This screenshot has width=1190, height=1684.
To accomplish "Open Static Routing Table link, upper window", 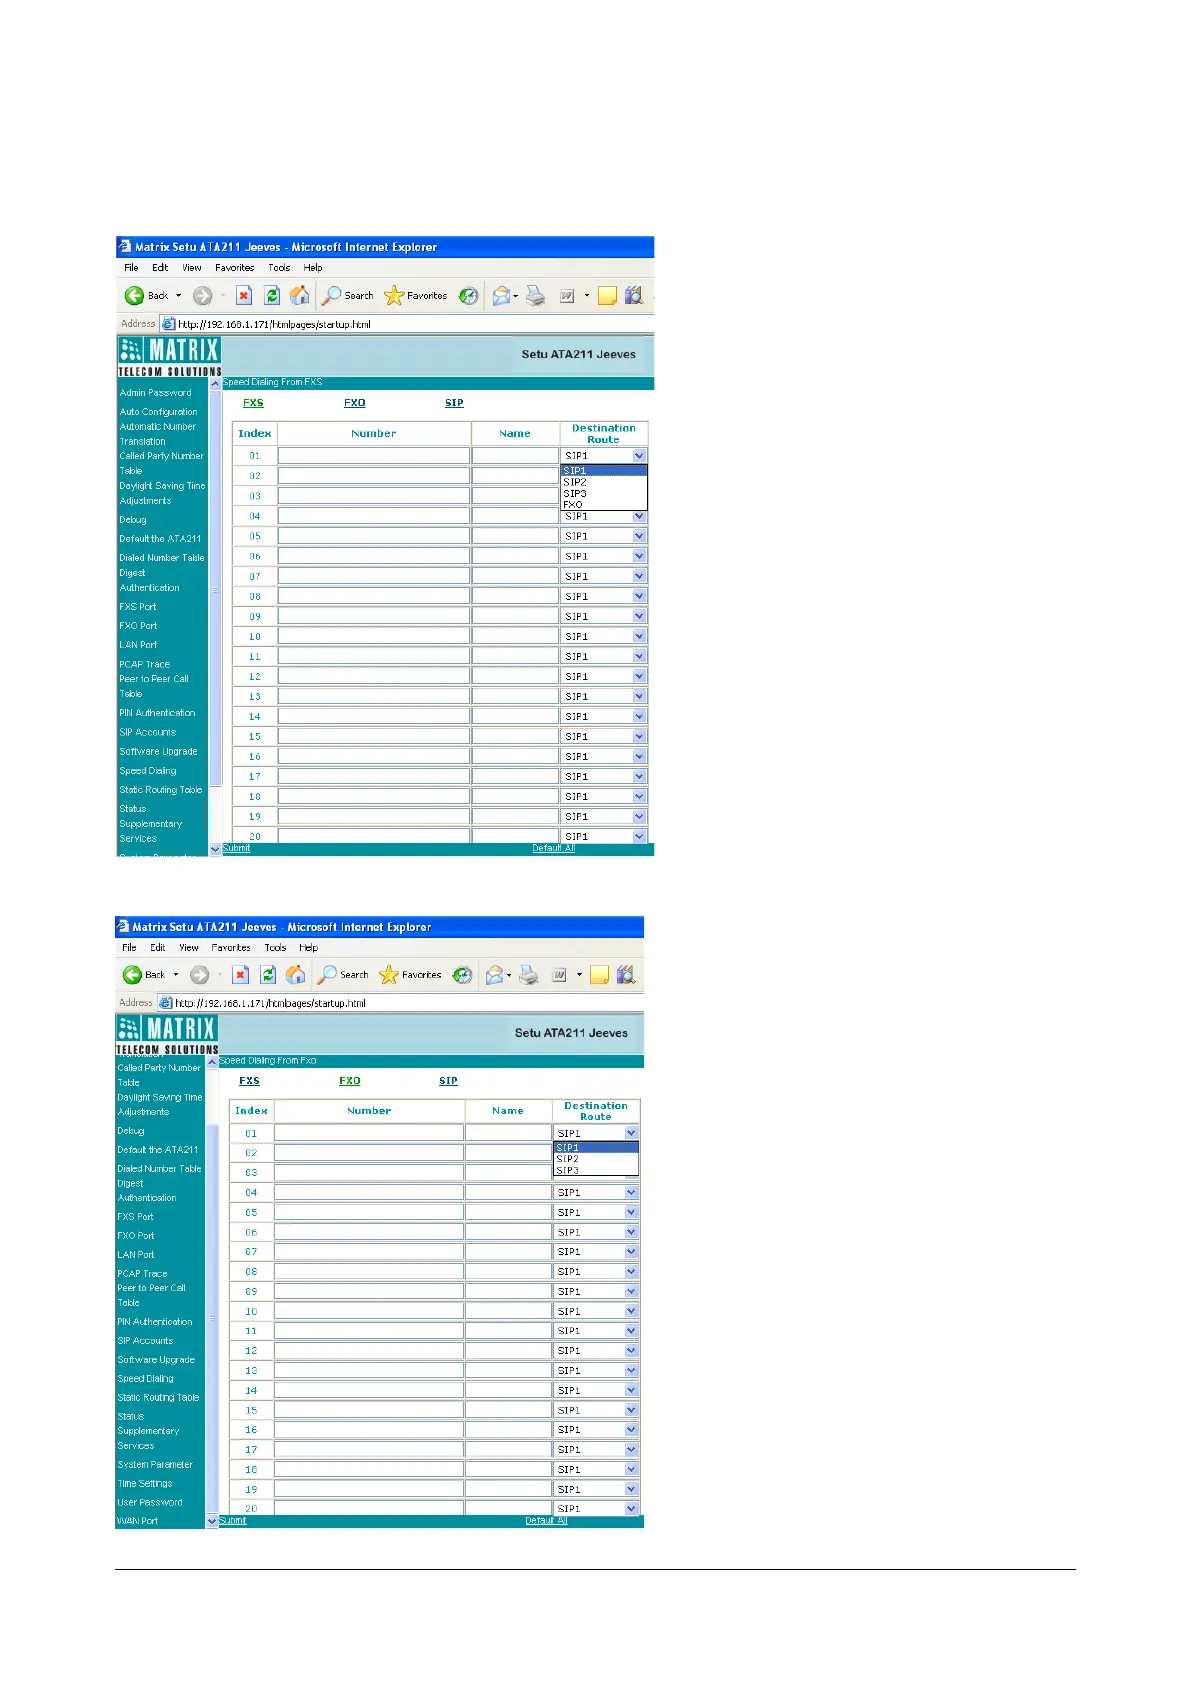I will 161,790.
